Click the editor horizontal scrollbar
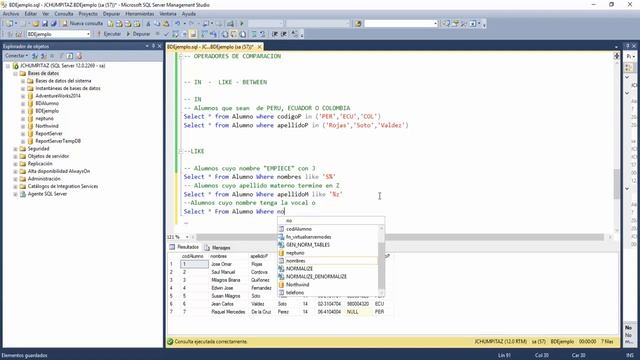The width and height of the screenshot is (640, 360). coord(400,237)
